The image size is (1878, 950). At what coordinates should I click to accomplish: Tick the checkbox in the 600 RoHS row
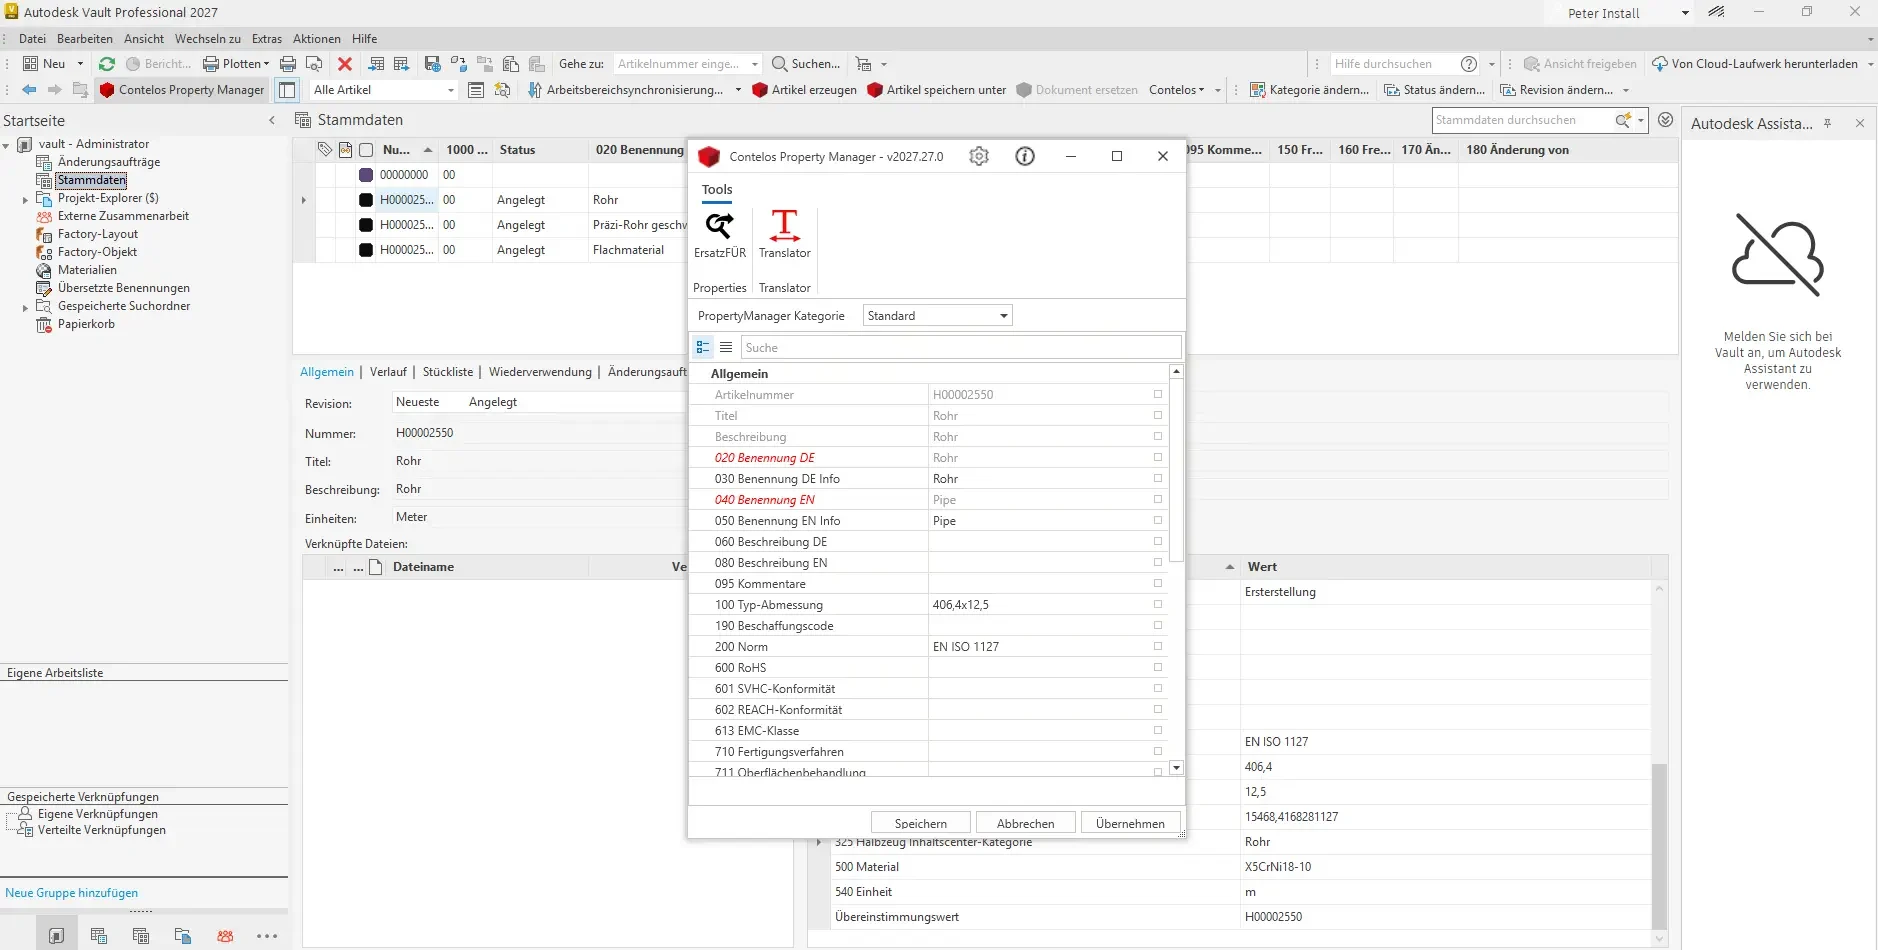coord(1158,667)
